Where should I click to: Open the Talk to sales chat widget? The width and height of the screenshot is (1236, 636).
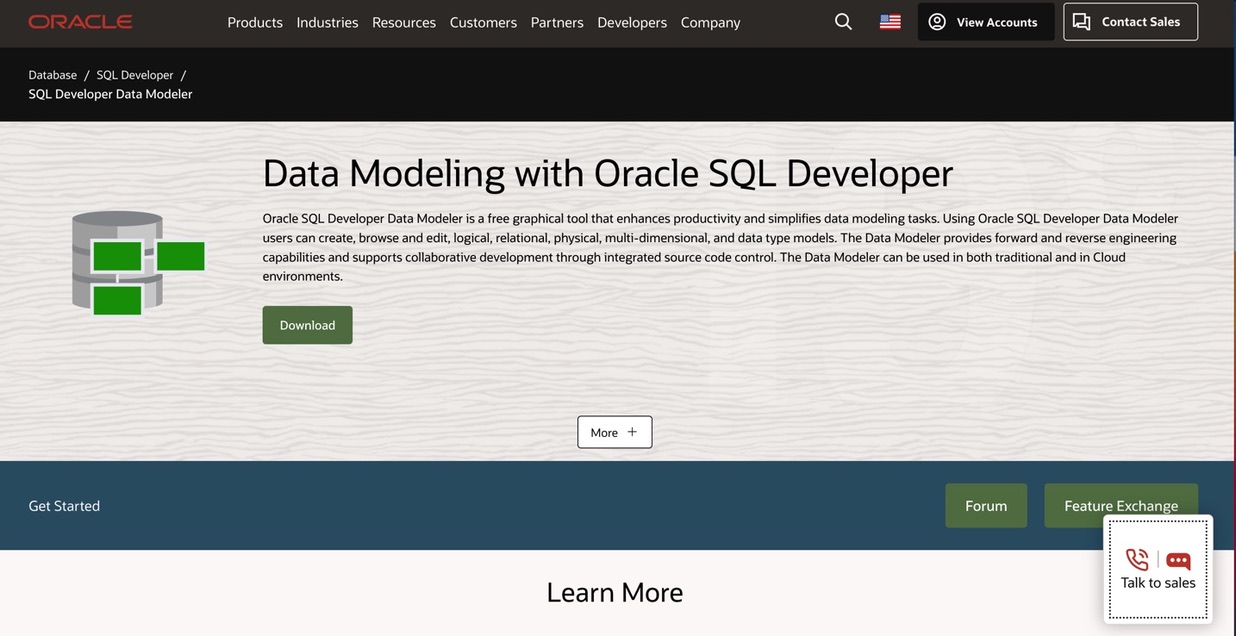(1158, 570)
